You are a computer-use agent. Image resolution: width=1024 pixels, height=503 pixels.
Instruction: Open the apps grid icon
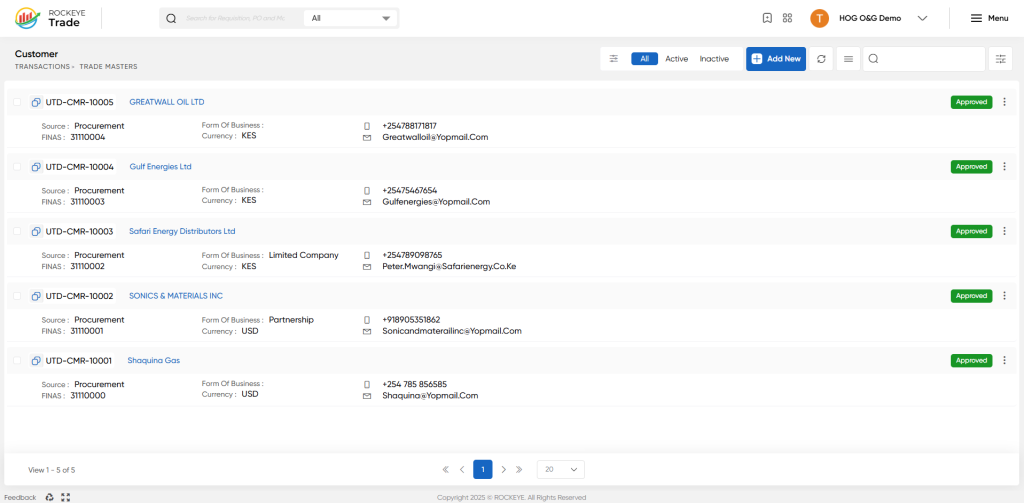(x=788, y=18)
